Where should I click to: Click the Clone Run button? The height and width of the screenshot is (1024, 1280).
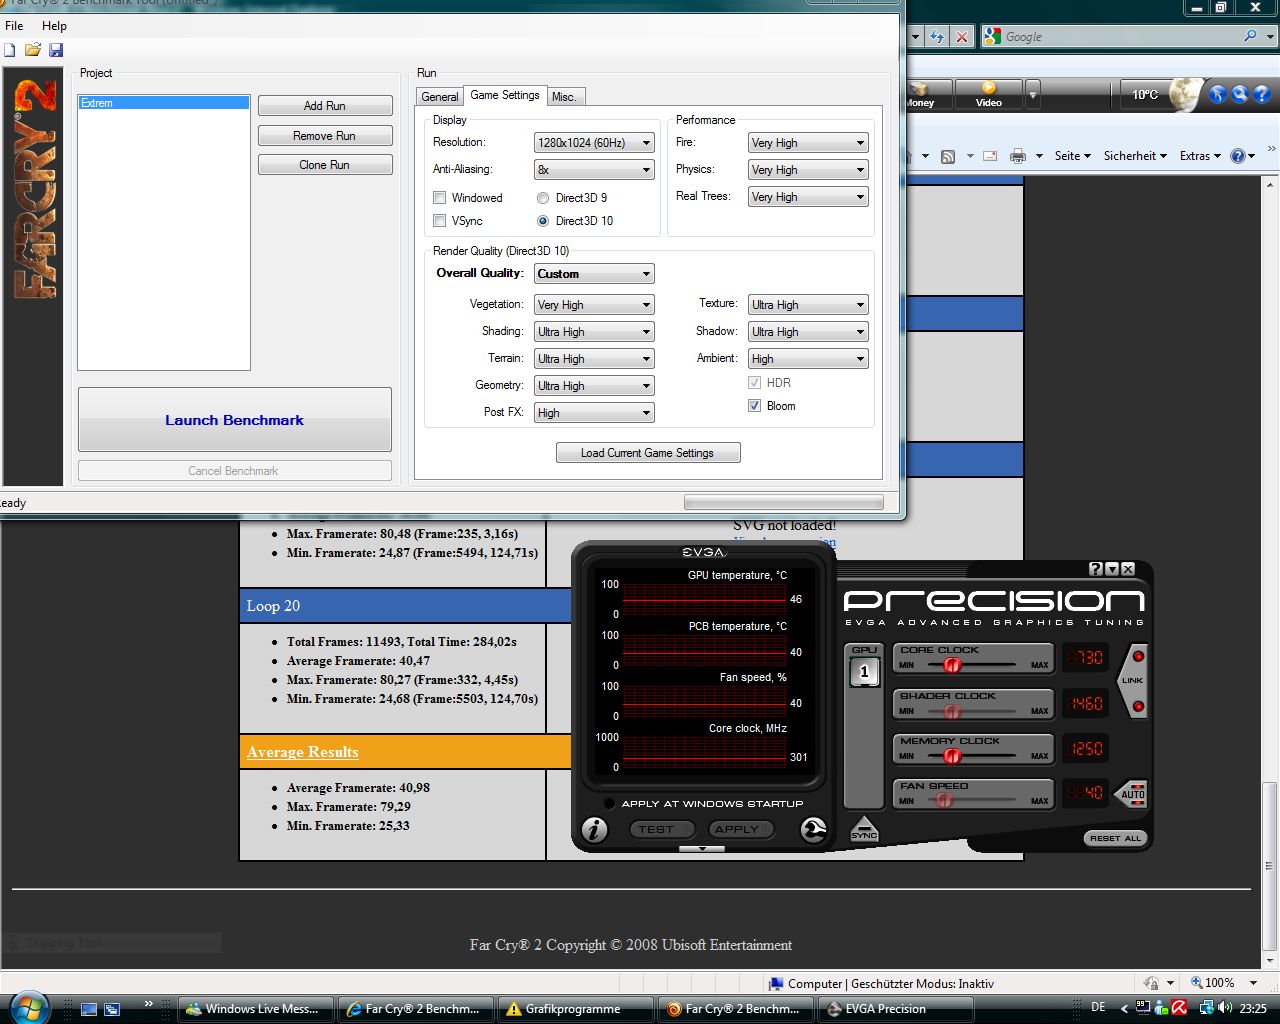pyautogui.click(x=325, y=165)
